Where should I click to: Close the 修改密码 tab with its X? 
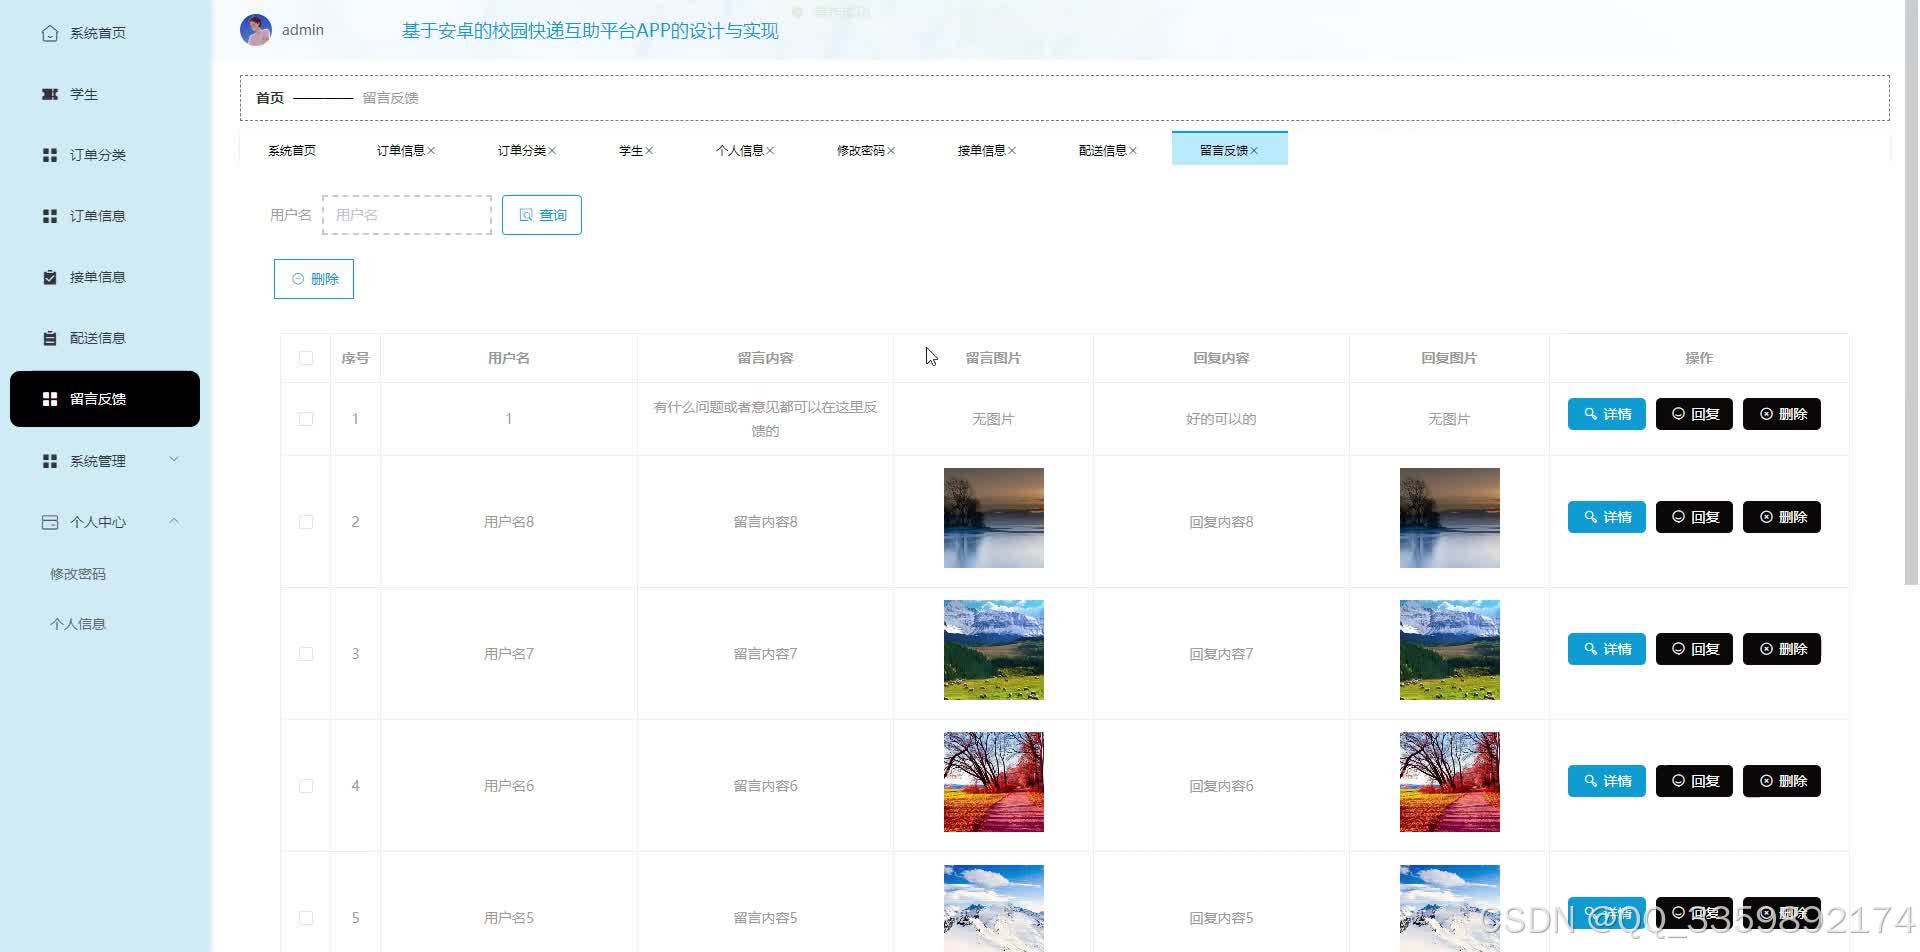pyautogui.click(x=891, y=151)
